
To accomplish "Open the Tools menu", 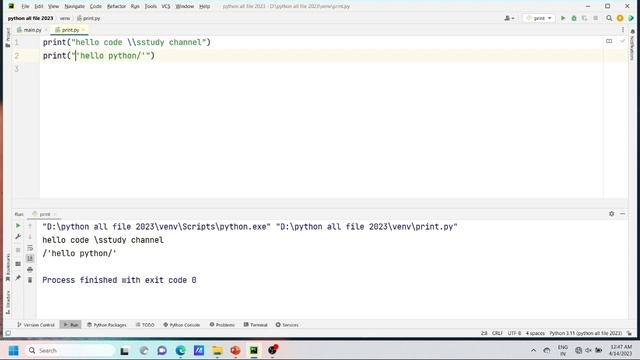I will tap(151, 7).
